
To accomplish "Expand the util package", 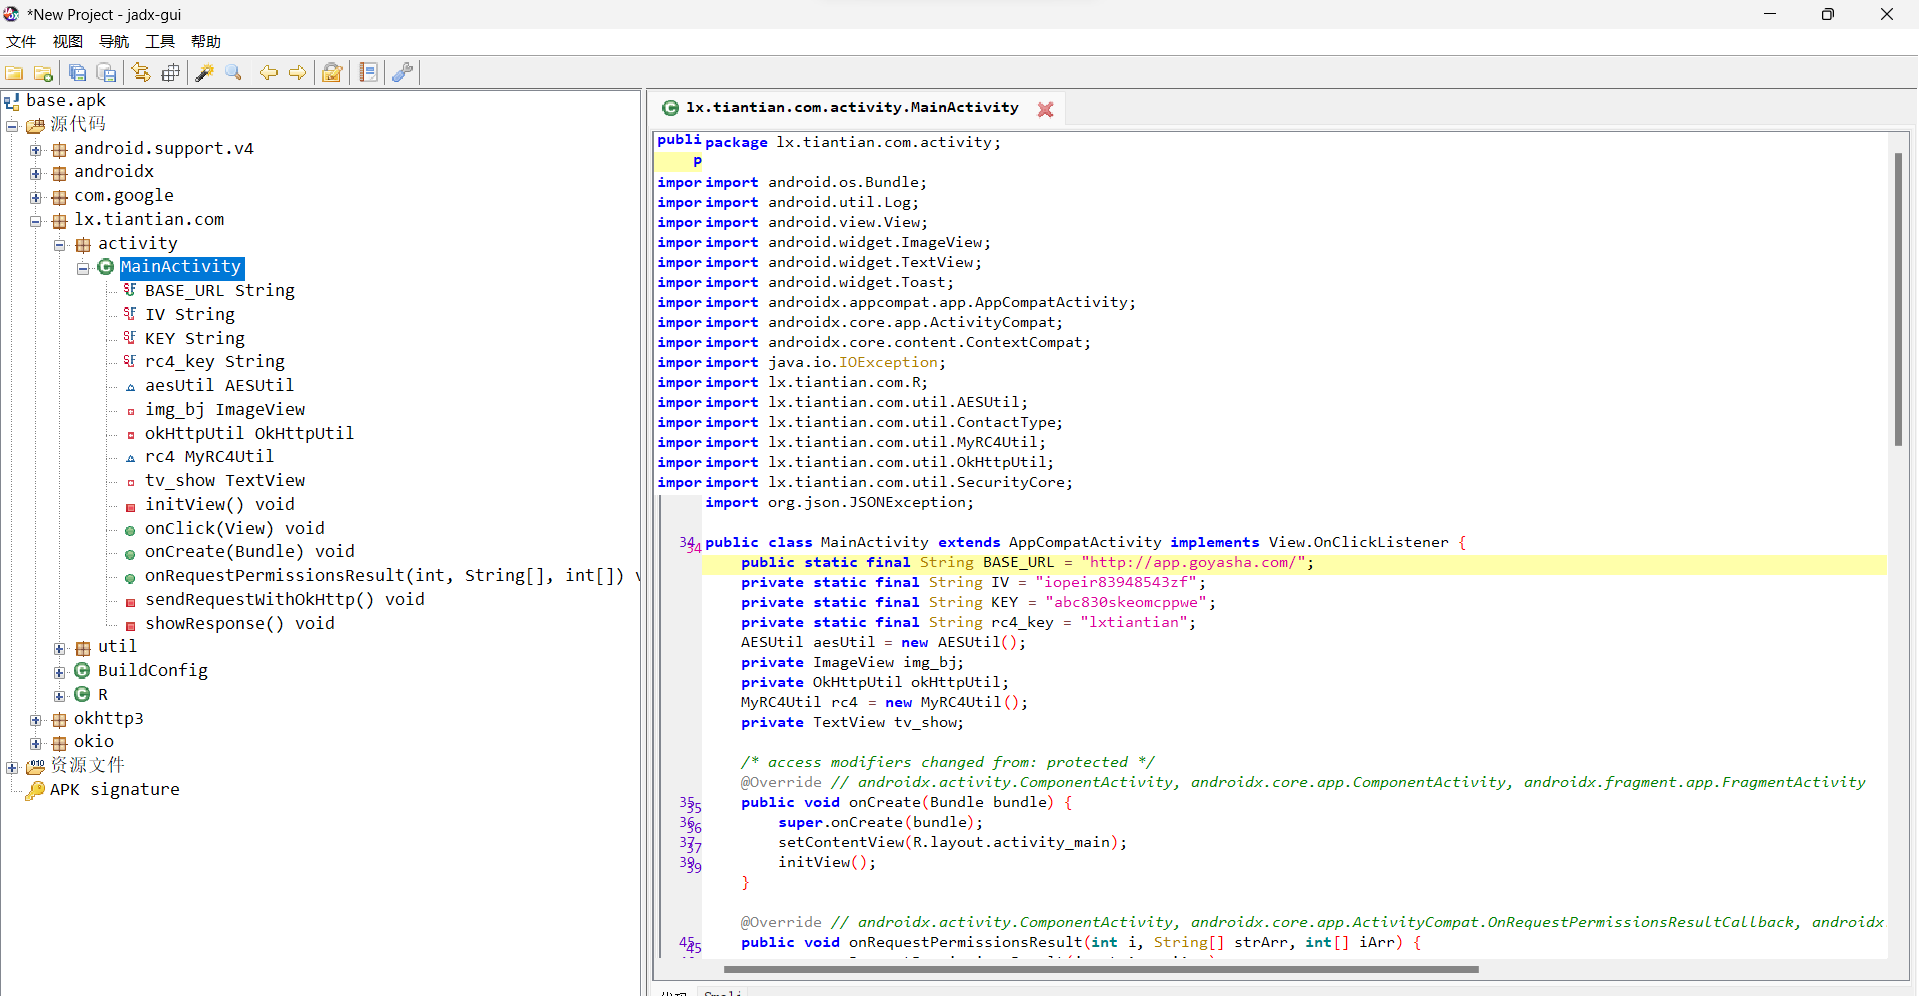I will 60,649.
